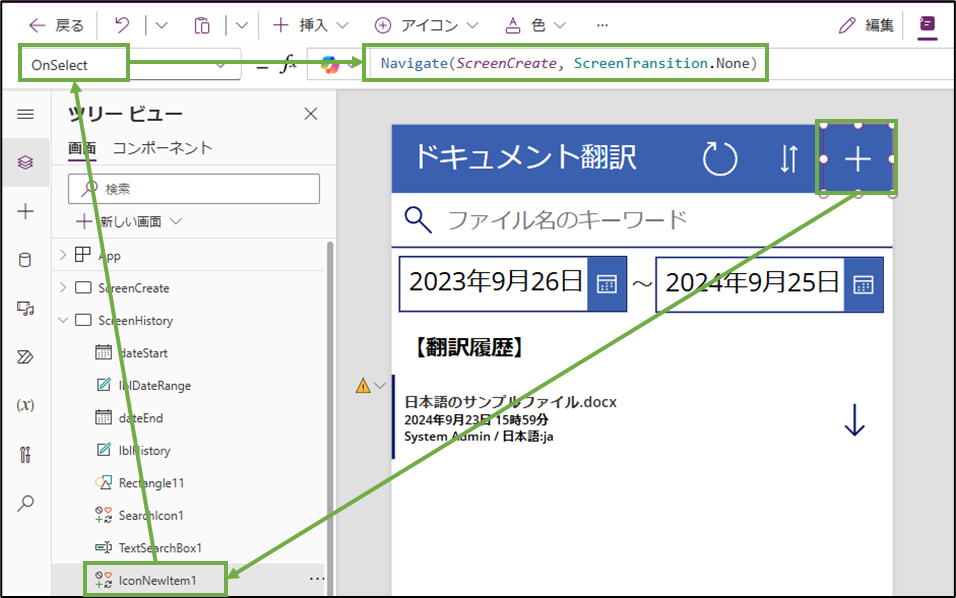Select lblDateRange in tree view
This screenshot has width=956, height=598.
[x=155, y=385]
